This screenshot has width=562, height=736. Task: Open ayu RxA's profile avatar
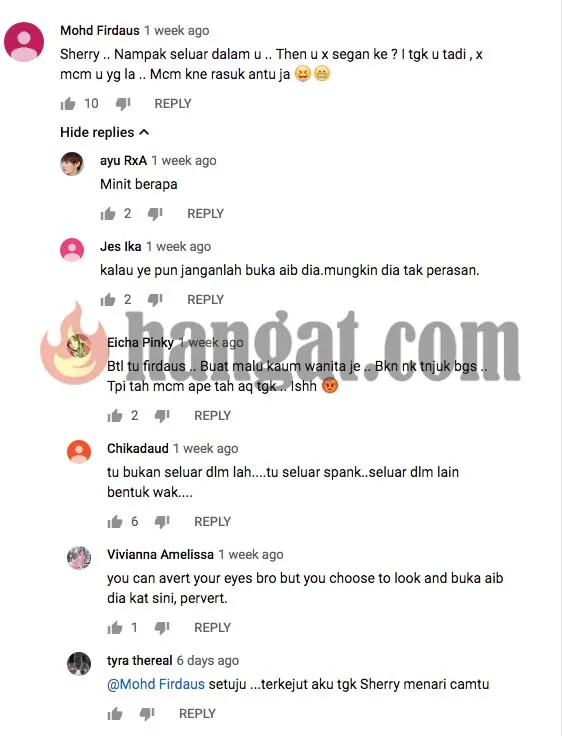coord(72,164)
